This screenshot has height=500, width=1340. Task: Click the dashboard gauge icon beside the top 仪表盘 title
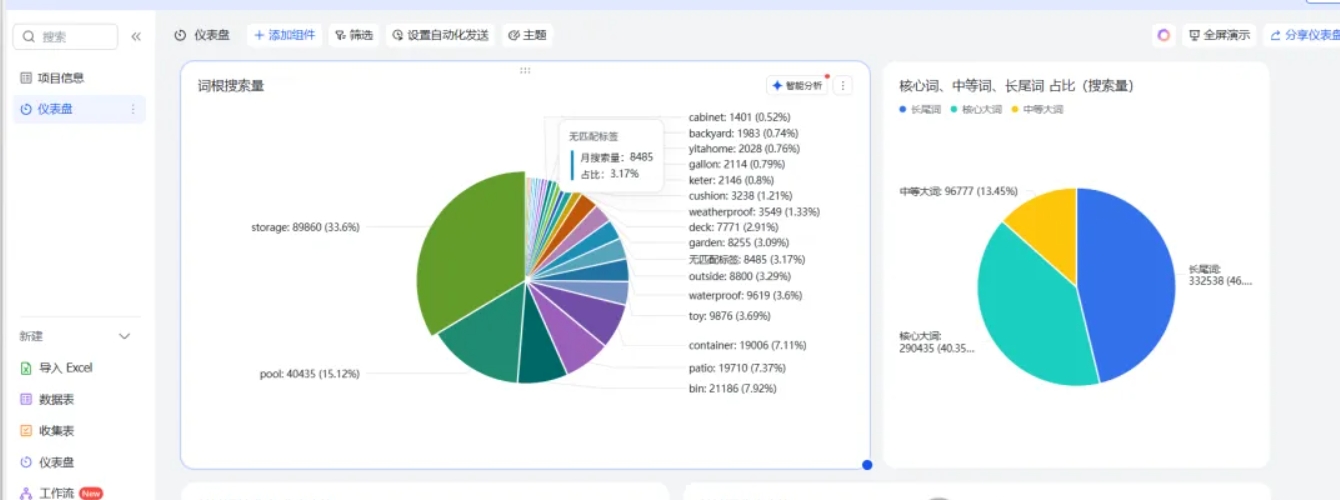point(180,35)
